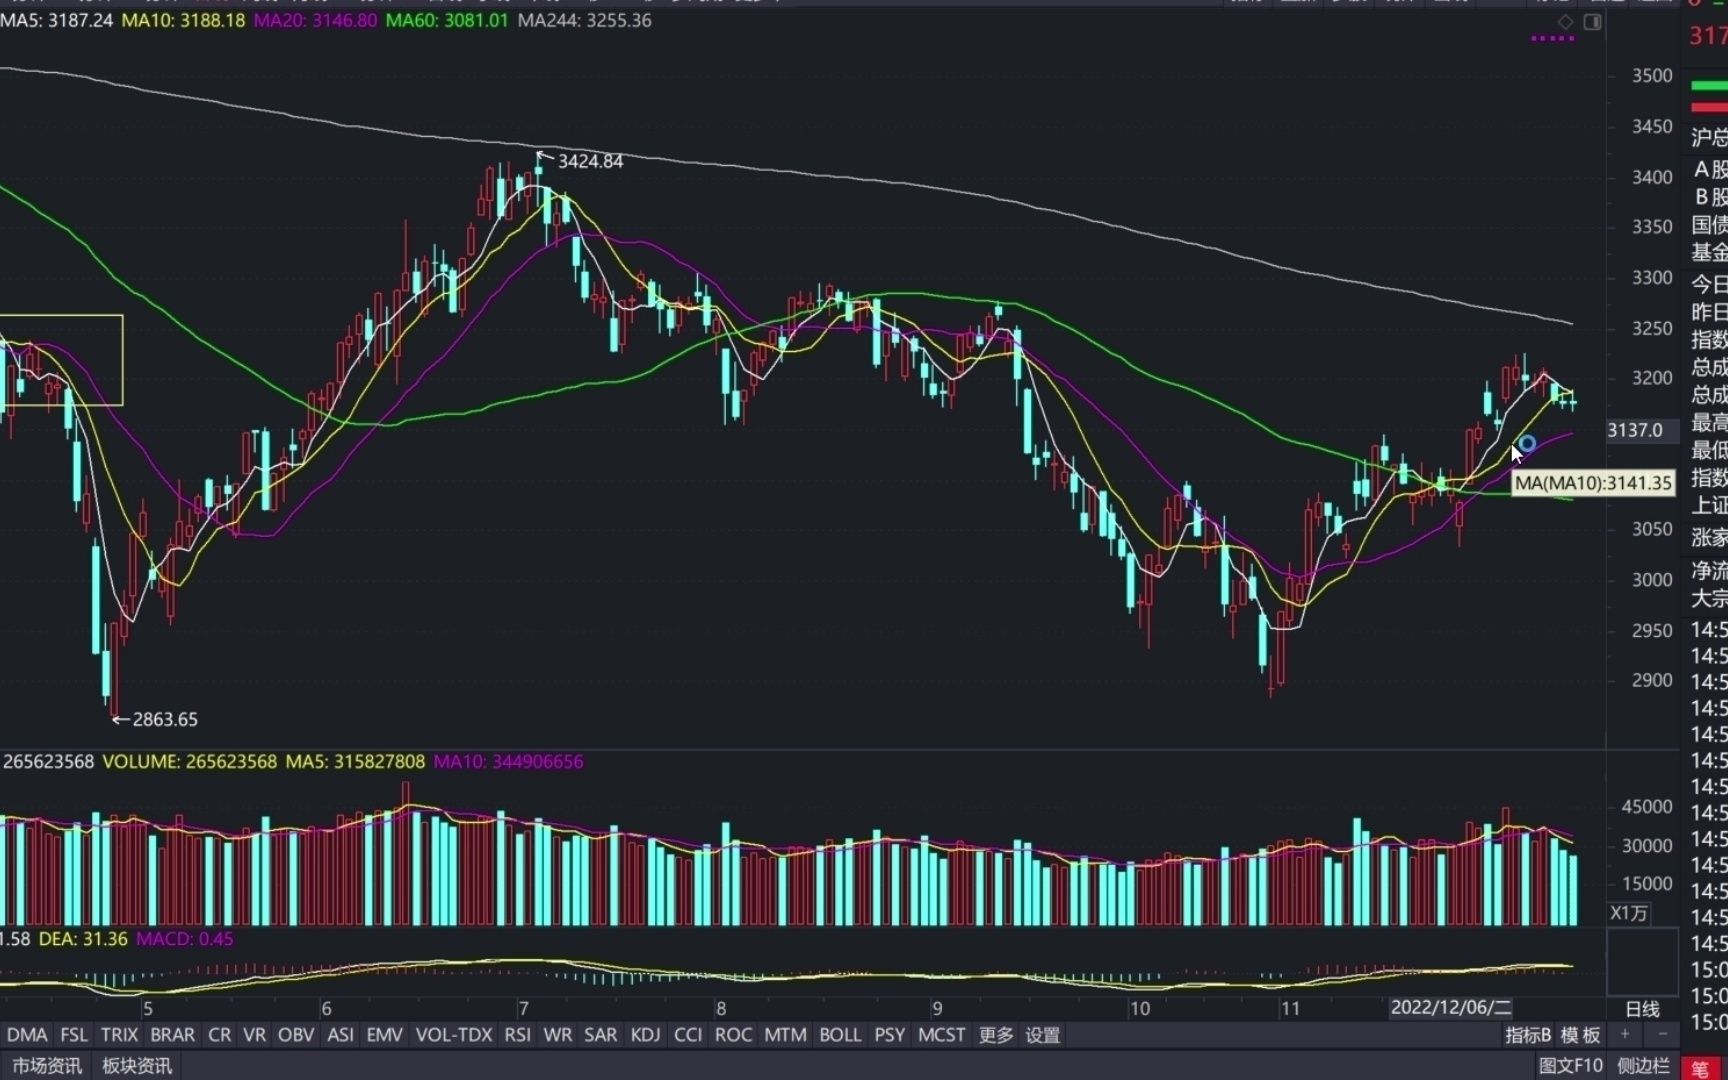Select the EMV indicator tab
The image size is (1728, 1080).
pyautogui.click(x=384, y=1035)
